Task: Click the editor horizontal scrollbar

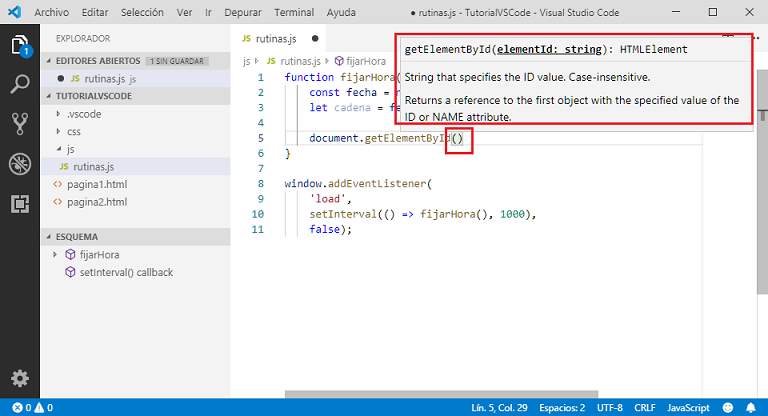Action: click(x=441, y=394)
